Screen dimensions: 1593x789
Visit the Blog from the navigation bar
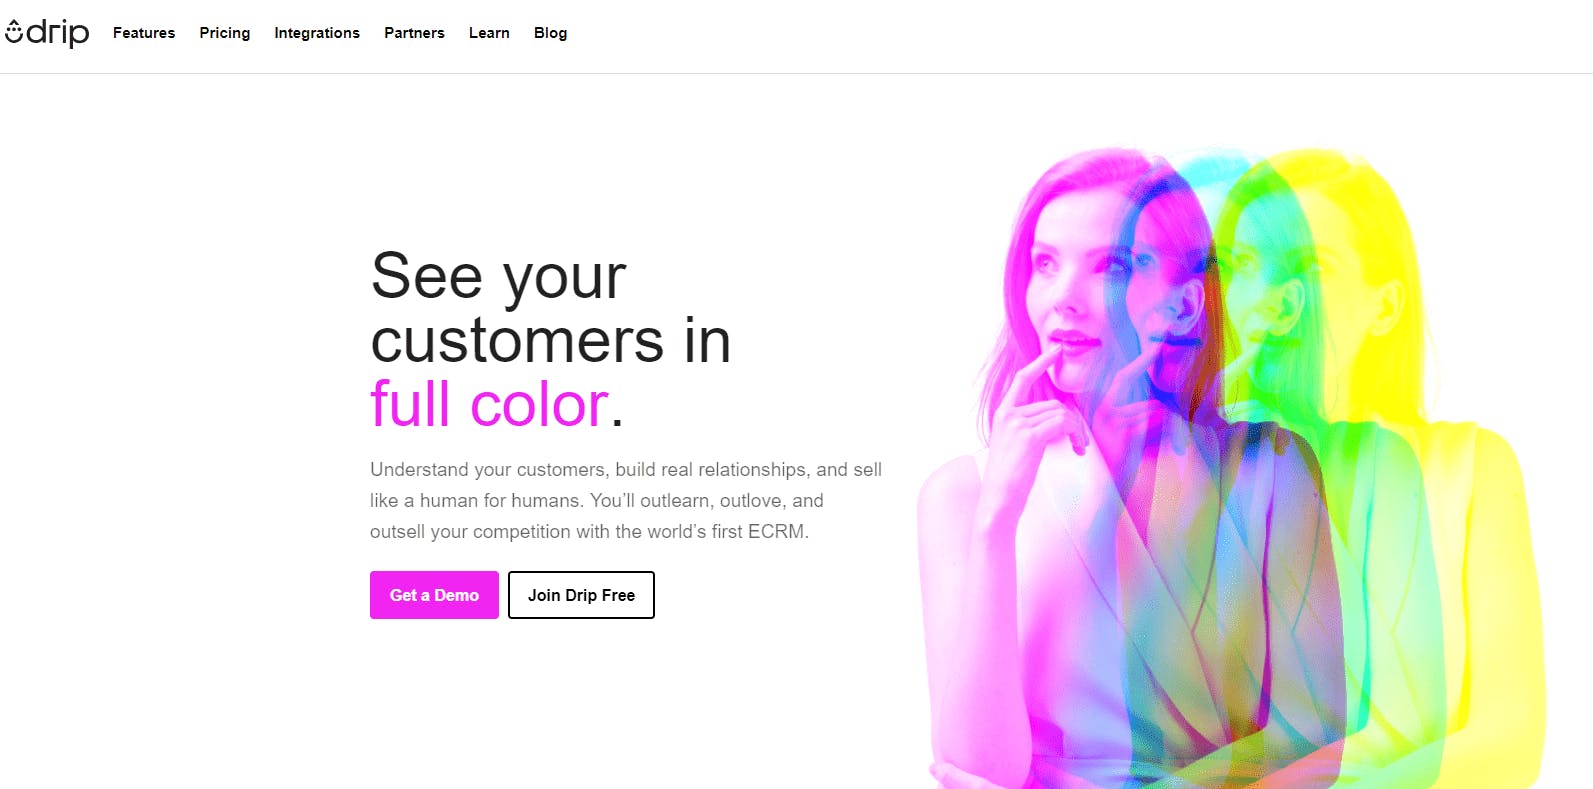[550, 33]
